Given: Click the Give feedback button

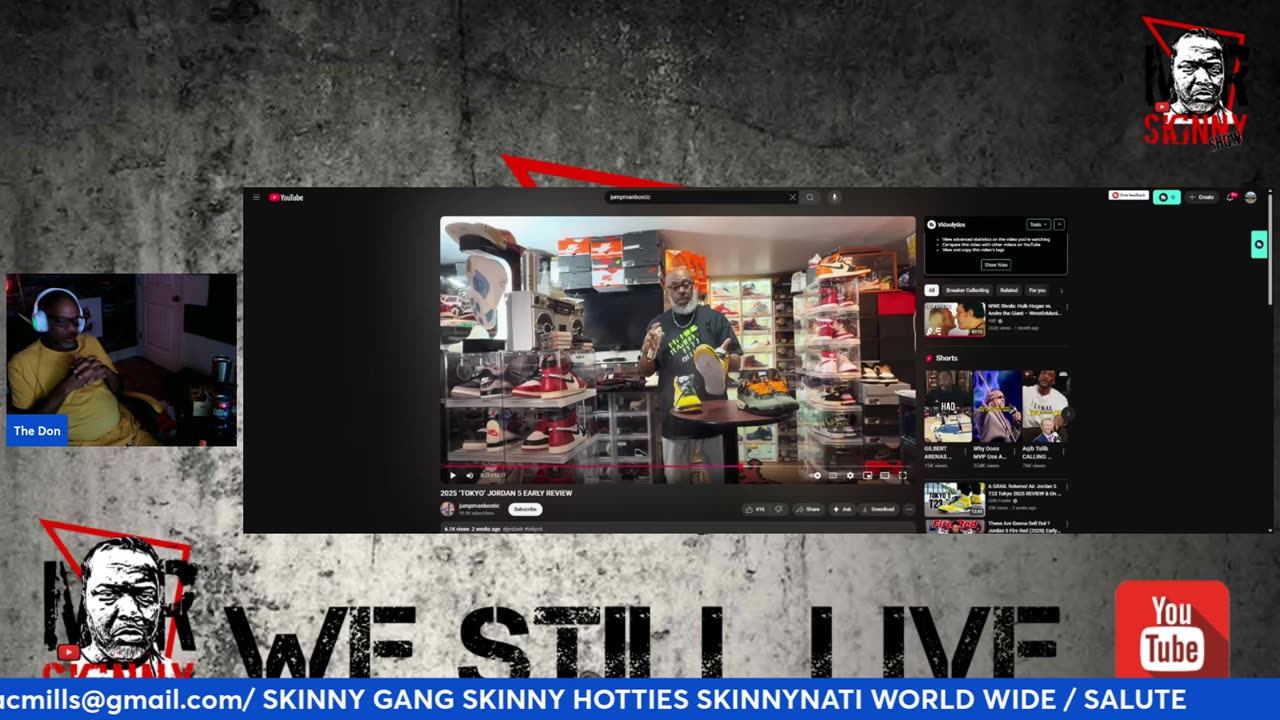Looking at the screenshot, I should click(1129, 196).
